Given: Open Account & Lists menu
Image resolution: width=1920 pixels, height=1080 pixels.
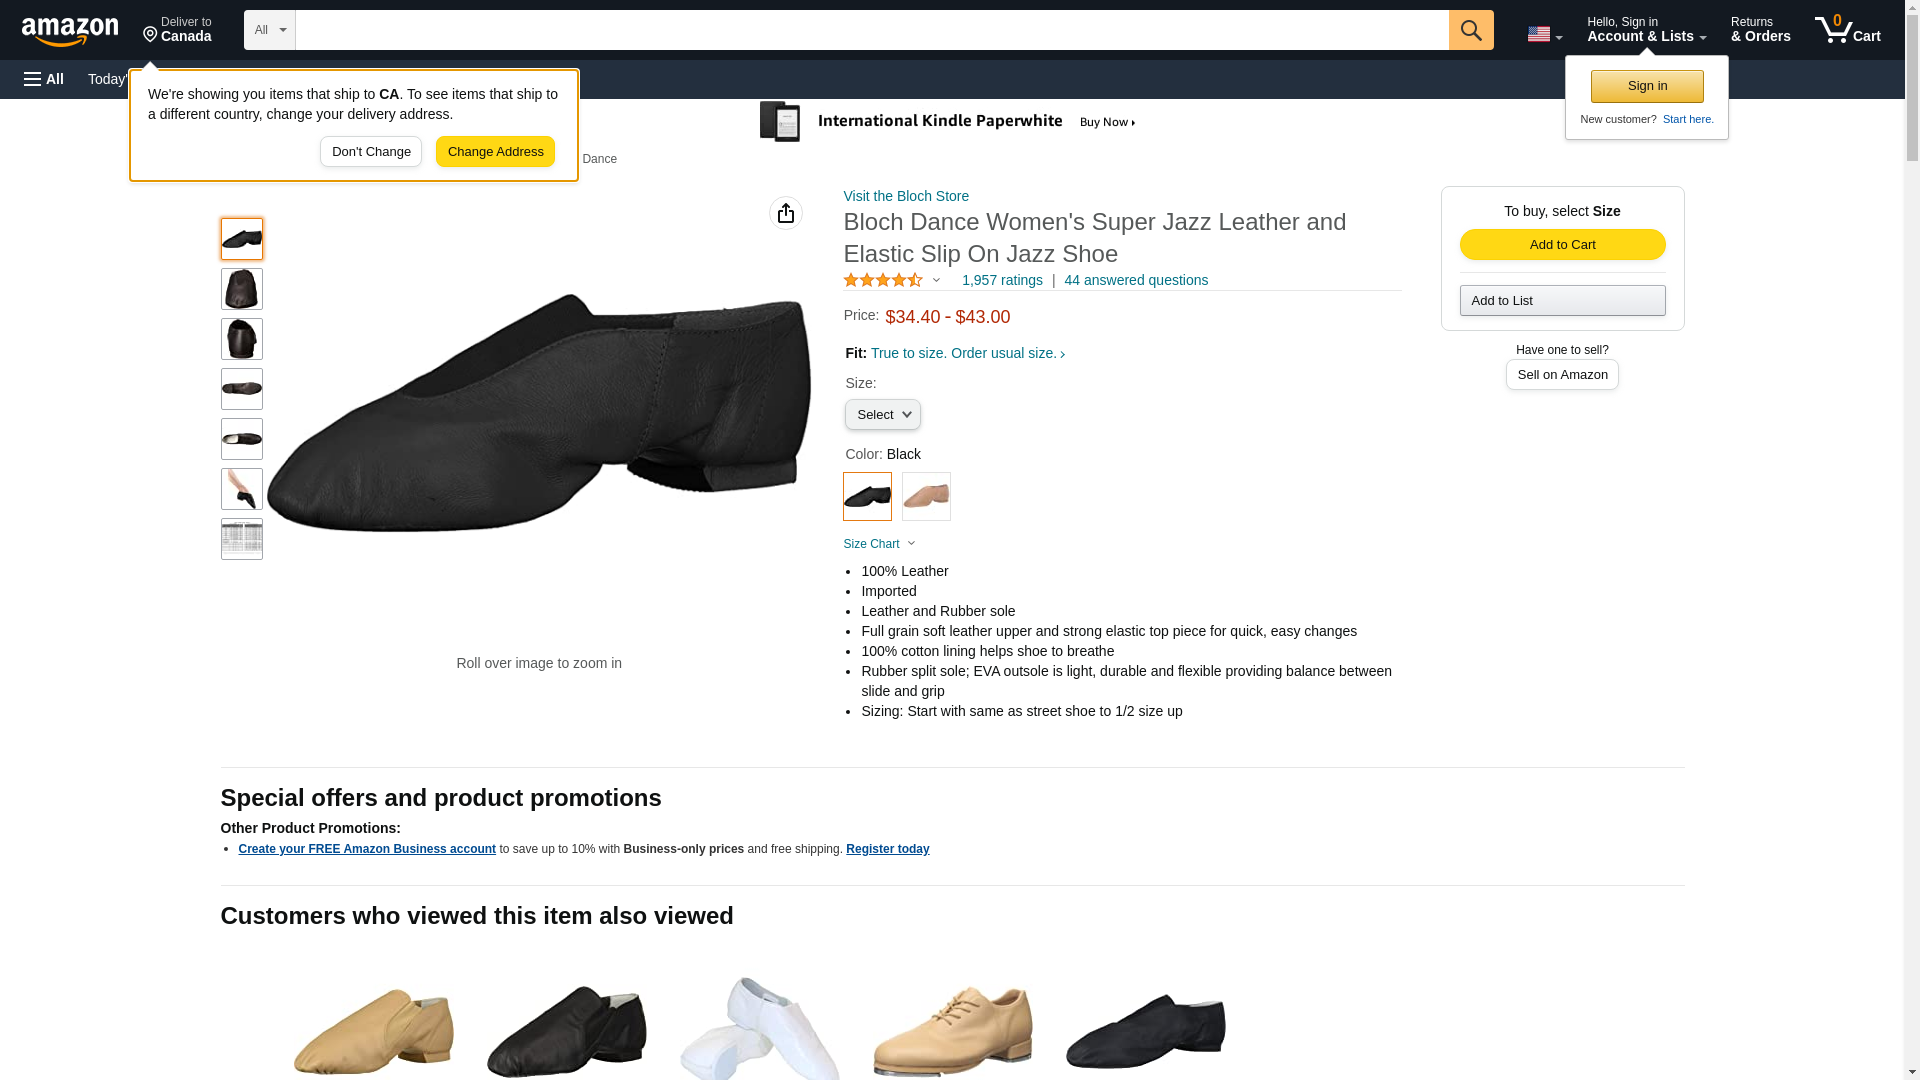Looking at the screenshot, I should pyautogui.click(x=1646, y=30).
